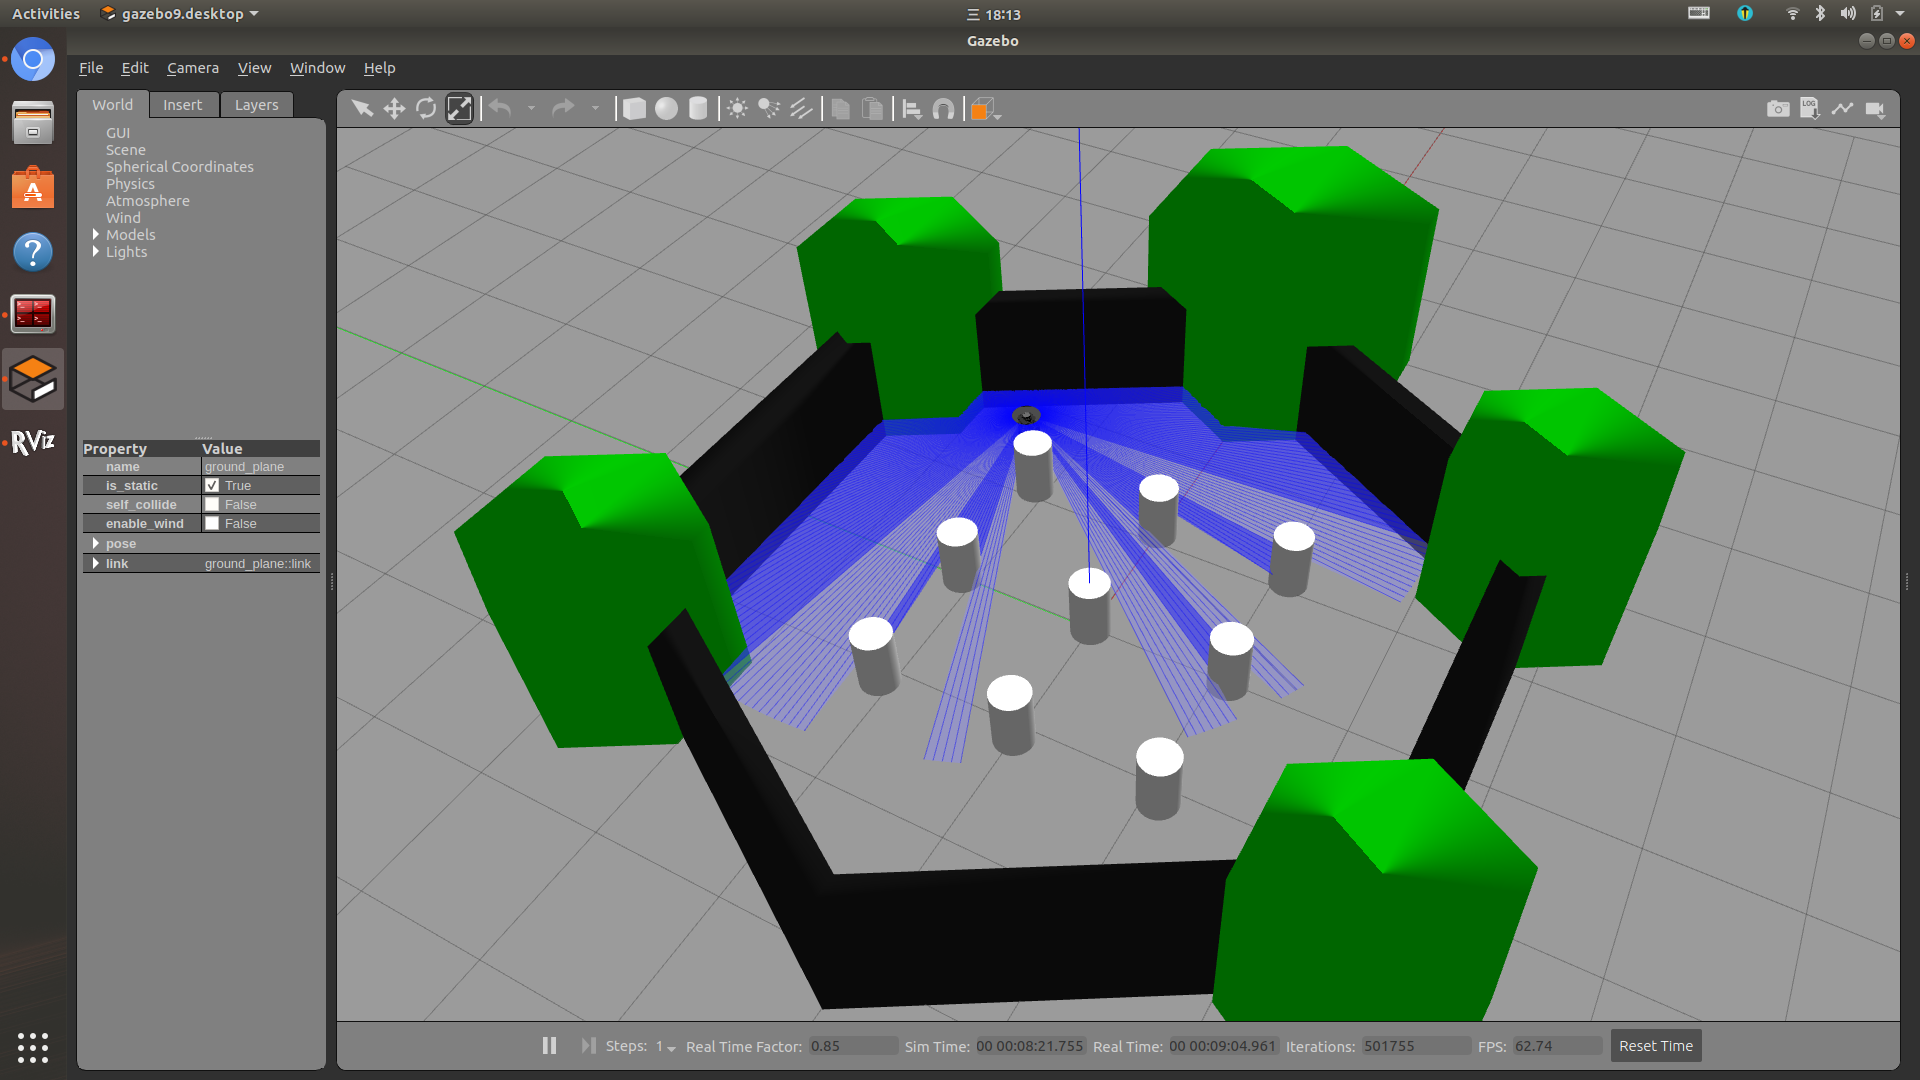Viewport: 1920px width, 1080px height.
Task: Insert a box shape
Action: (634, 108)
